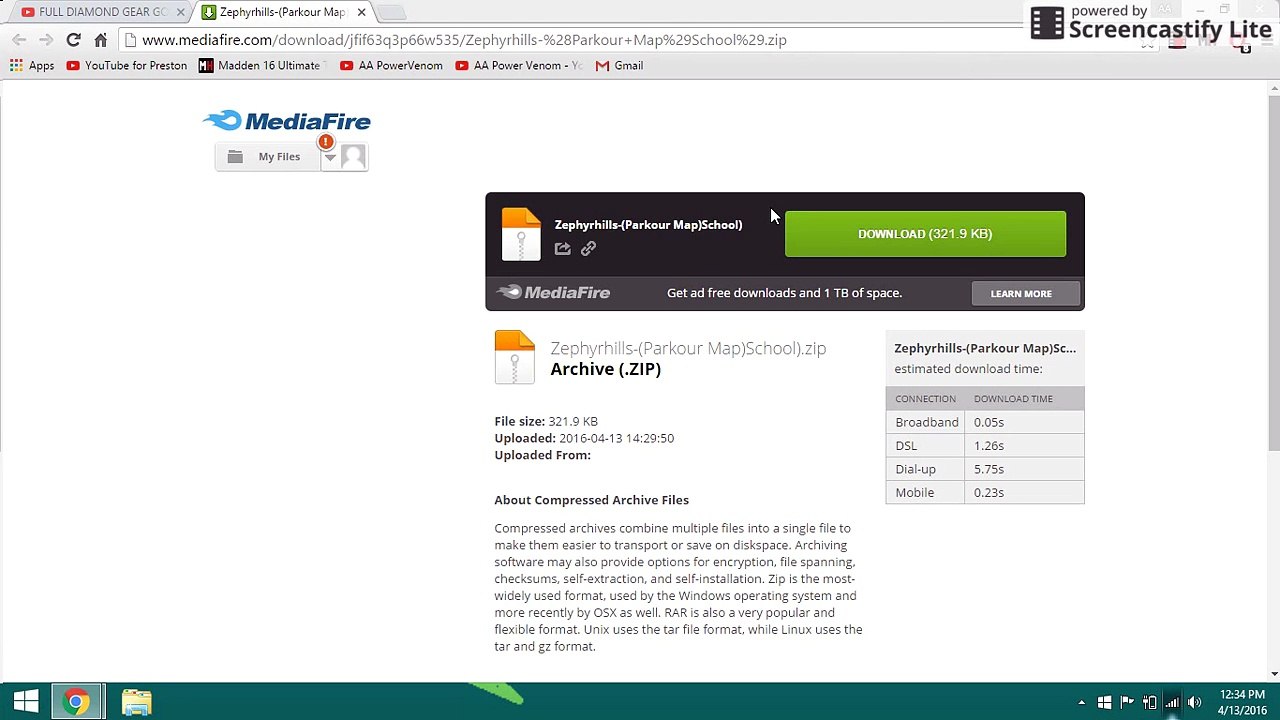This screenshot has height=720, width=1280.
Task: Click the page vertical scrollbar thumb
Action: click(1273, 275)
